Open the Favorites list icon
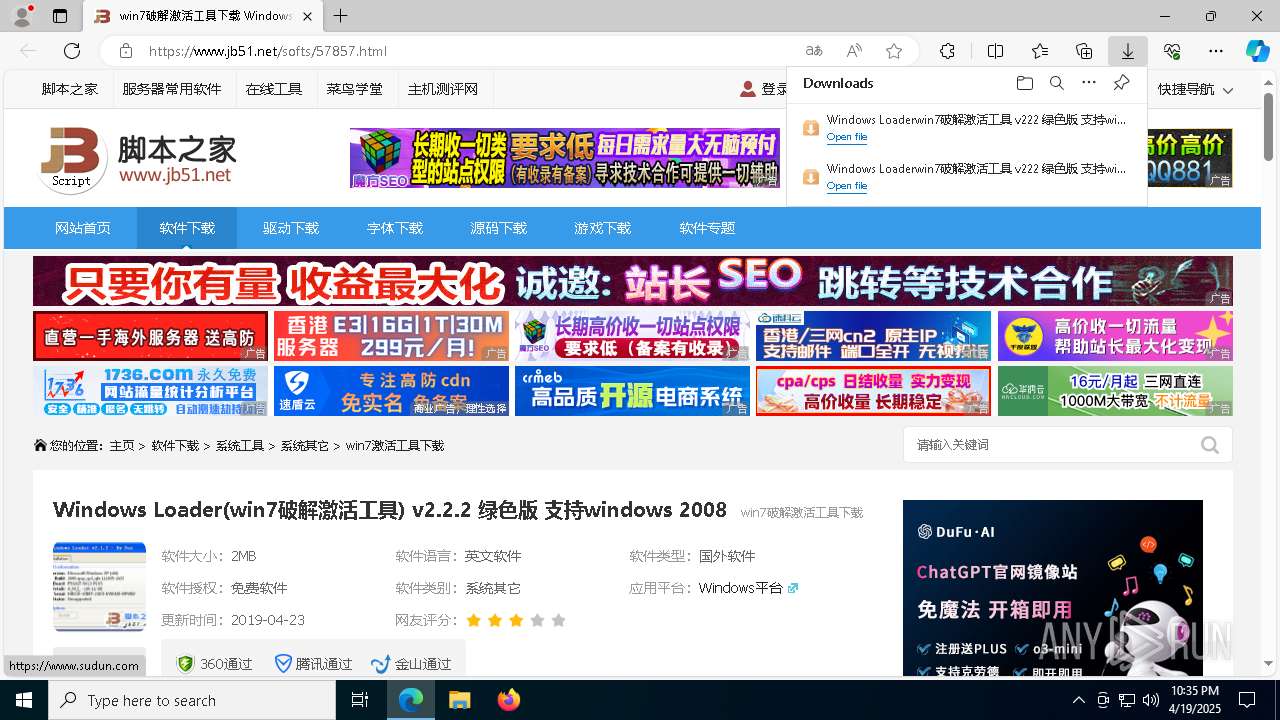Image resolution: width=1280 pixels, height=720 pixels. tap(1040, 51)
